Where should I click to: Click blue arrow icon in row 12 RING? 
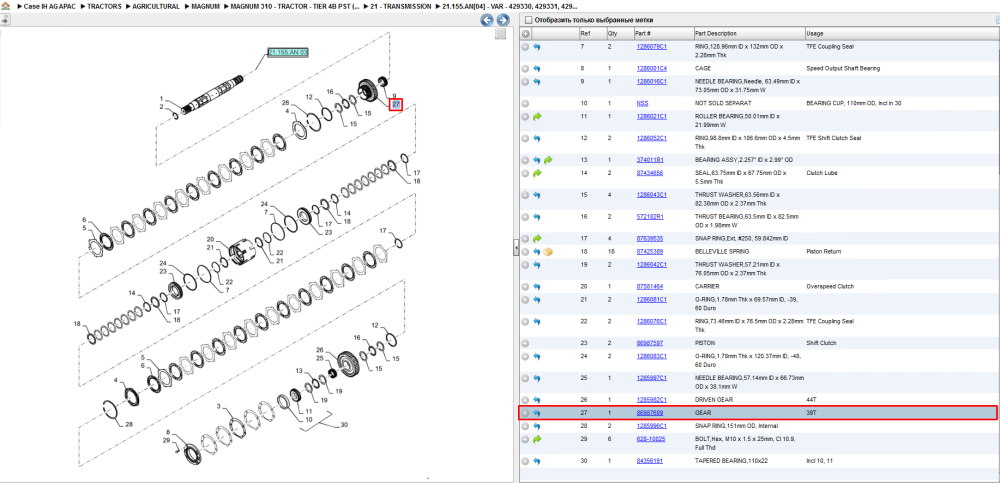pyautogui.click(x=537, y=138)
